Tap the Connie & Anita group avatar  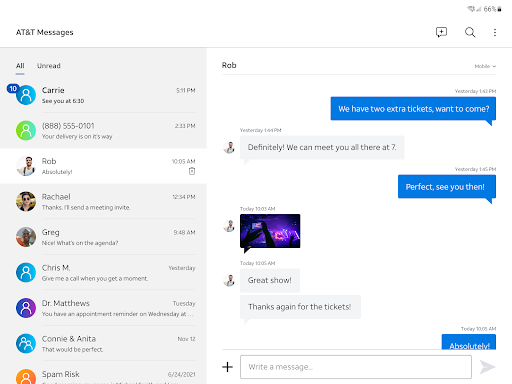[x=26, y=343]
